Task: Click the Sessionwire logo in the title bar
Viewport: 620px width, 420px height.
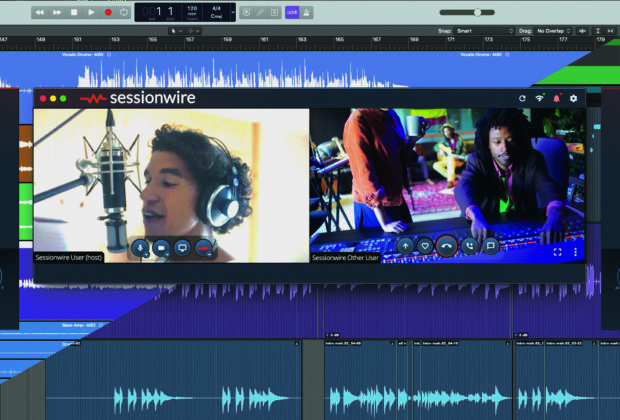Action: coord(138,99)
